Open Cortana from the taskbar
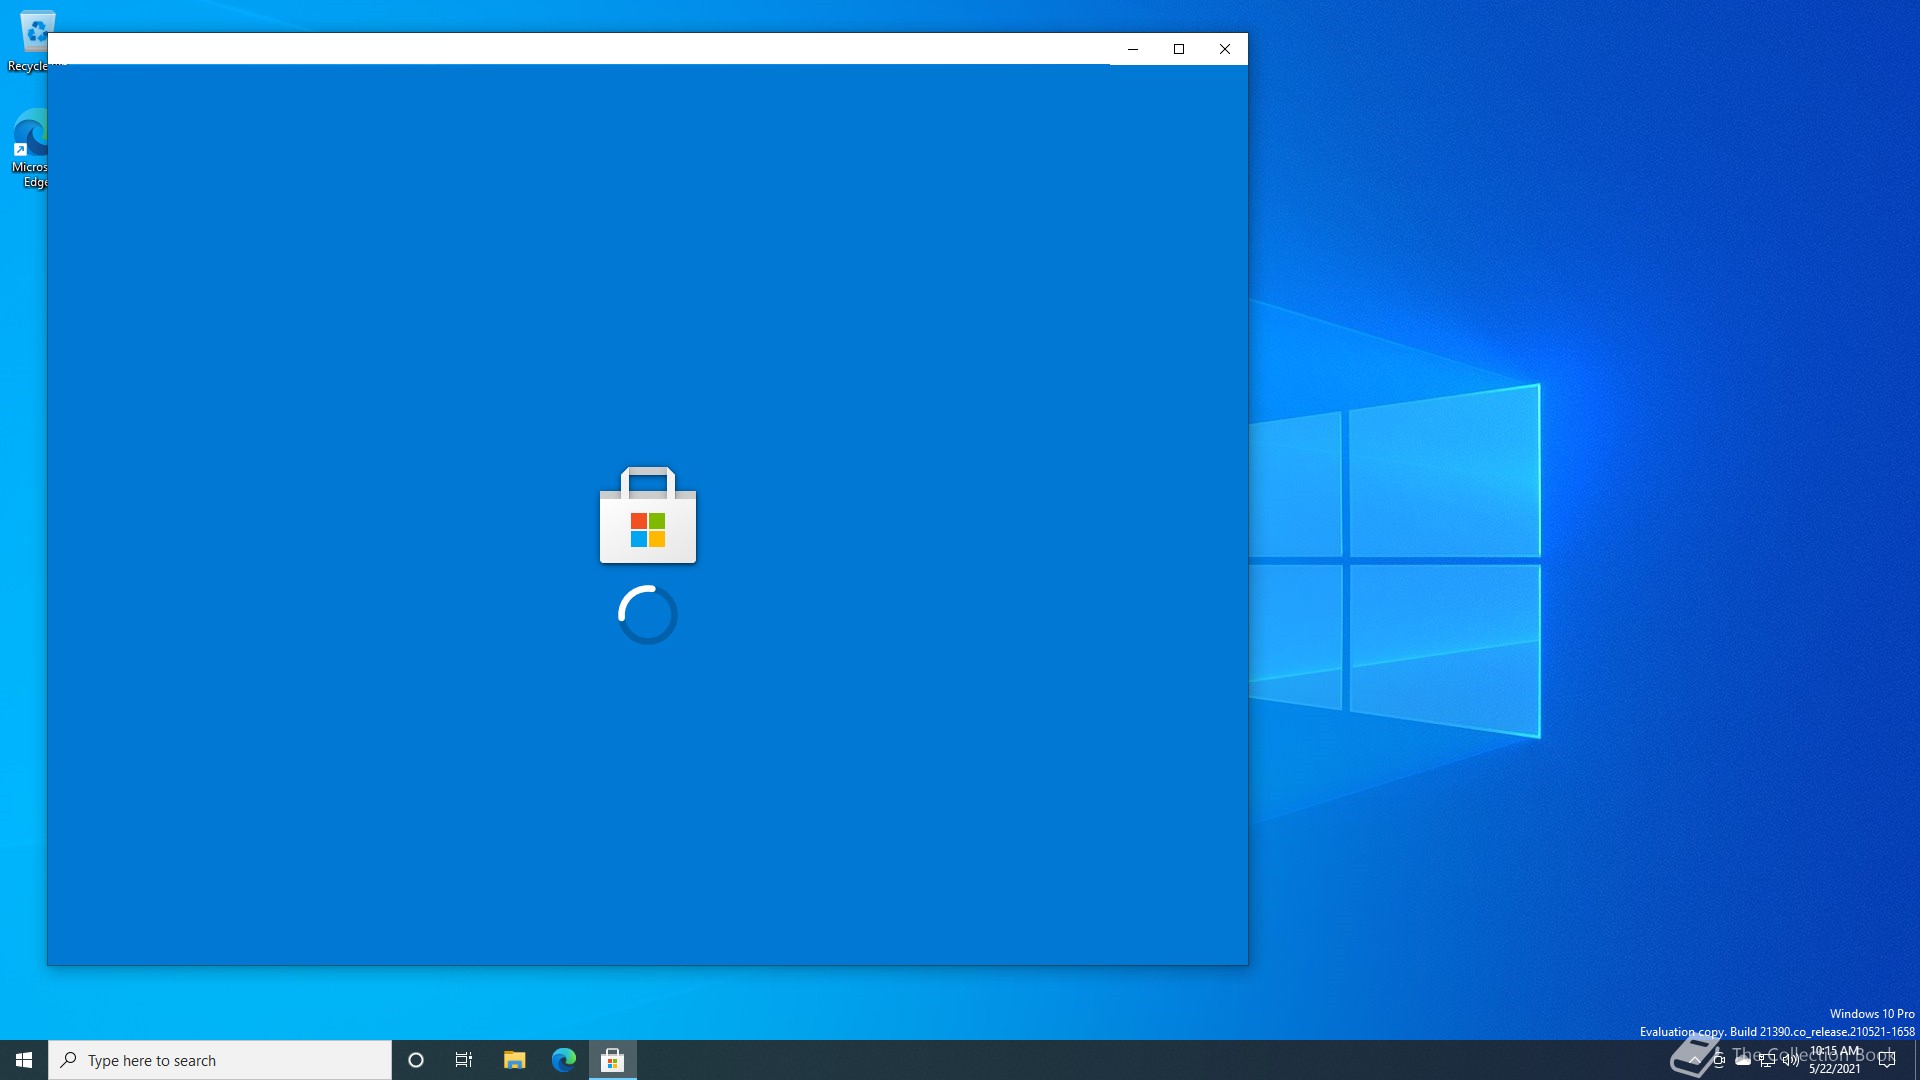 [416, 1060]
